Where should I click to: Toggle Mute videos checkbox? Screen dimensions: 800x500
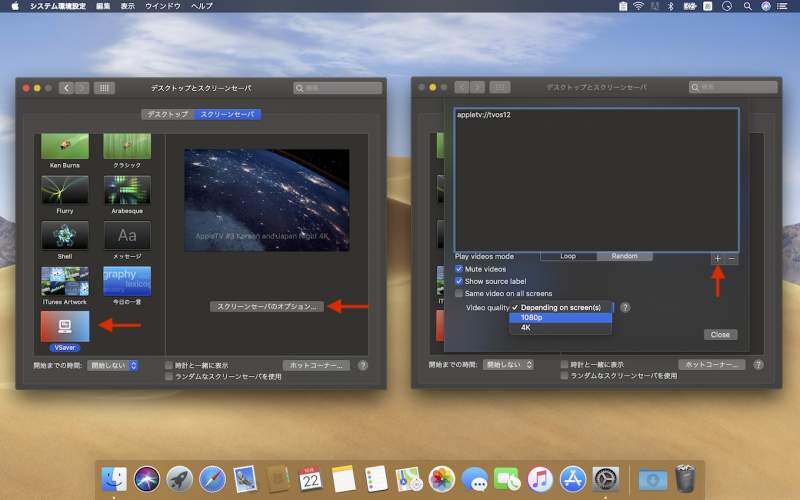[459, 269]
